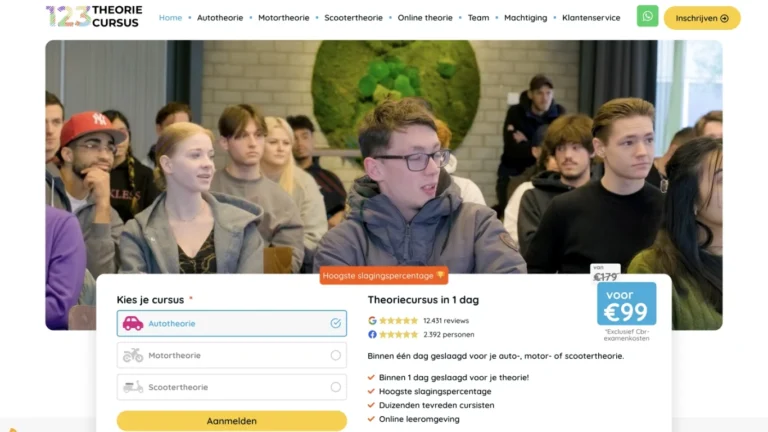Open the Team menu item
This screenshot has width=768, height=432.
pyautogui.click(x=479, y=18)
